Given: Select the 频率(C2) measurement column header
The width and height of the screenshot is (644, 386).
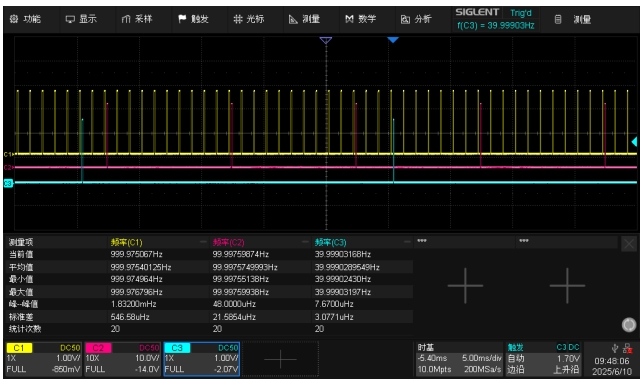Looking at the screenshot, I should 229,242.
